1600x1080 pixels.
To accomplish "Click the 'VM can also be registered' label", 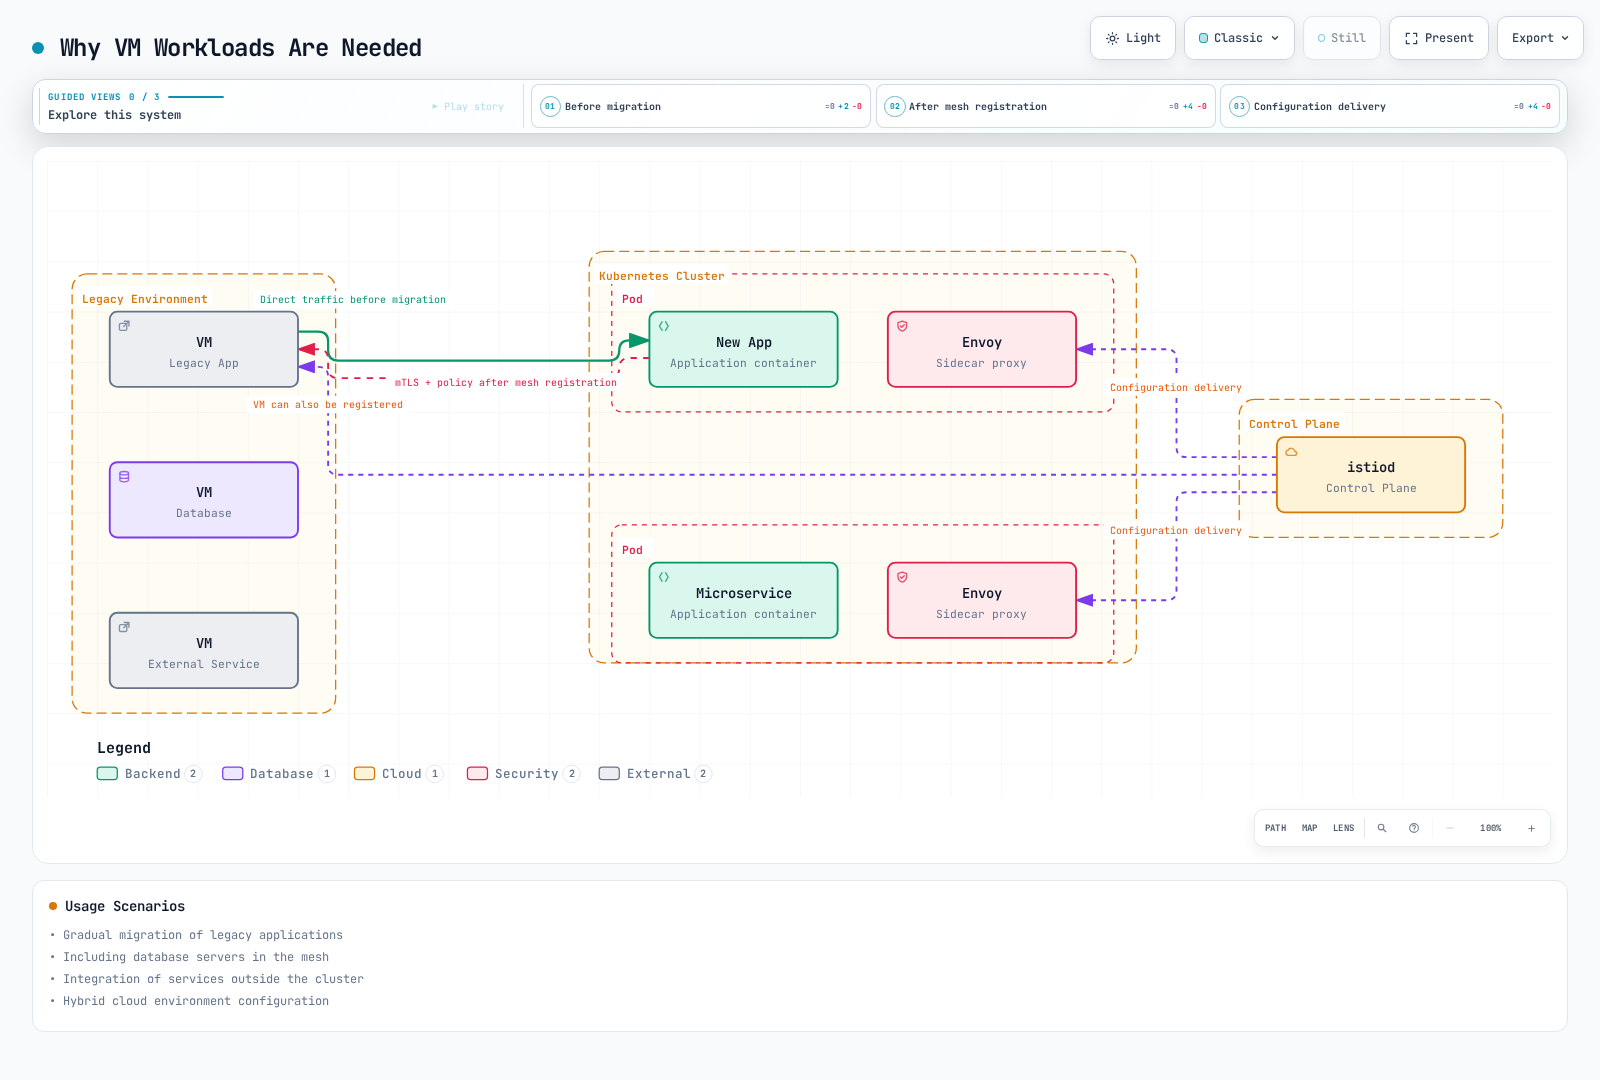I will 328,405.
